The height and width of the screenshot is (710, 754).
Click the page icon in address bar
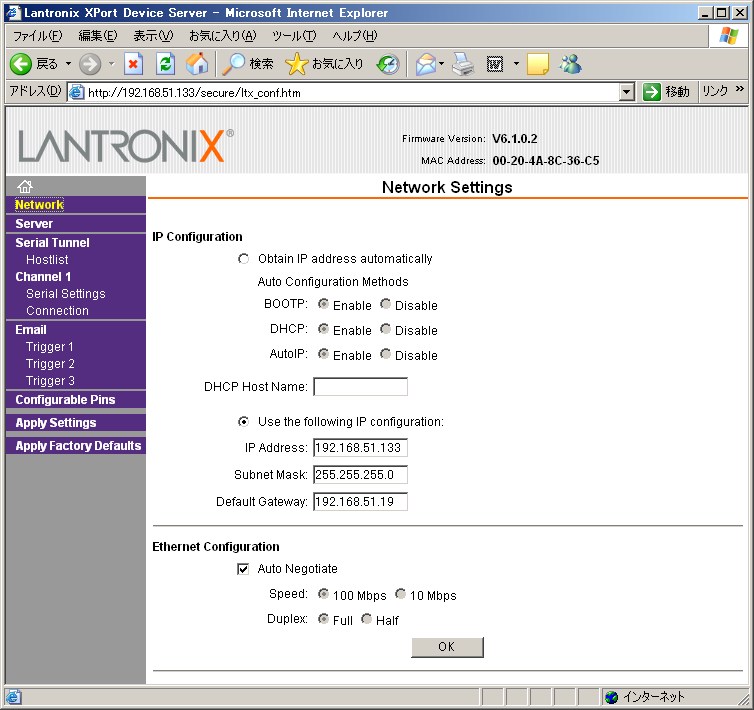[x=76, y=92]
